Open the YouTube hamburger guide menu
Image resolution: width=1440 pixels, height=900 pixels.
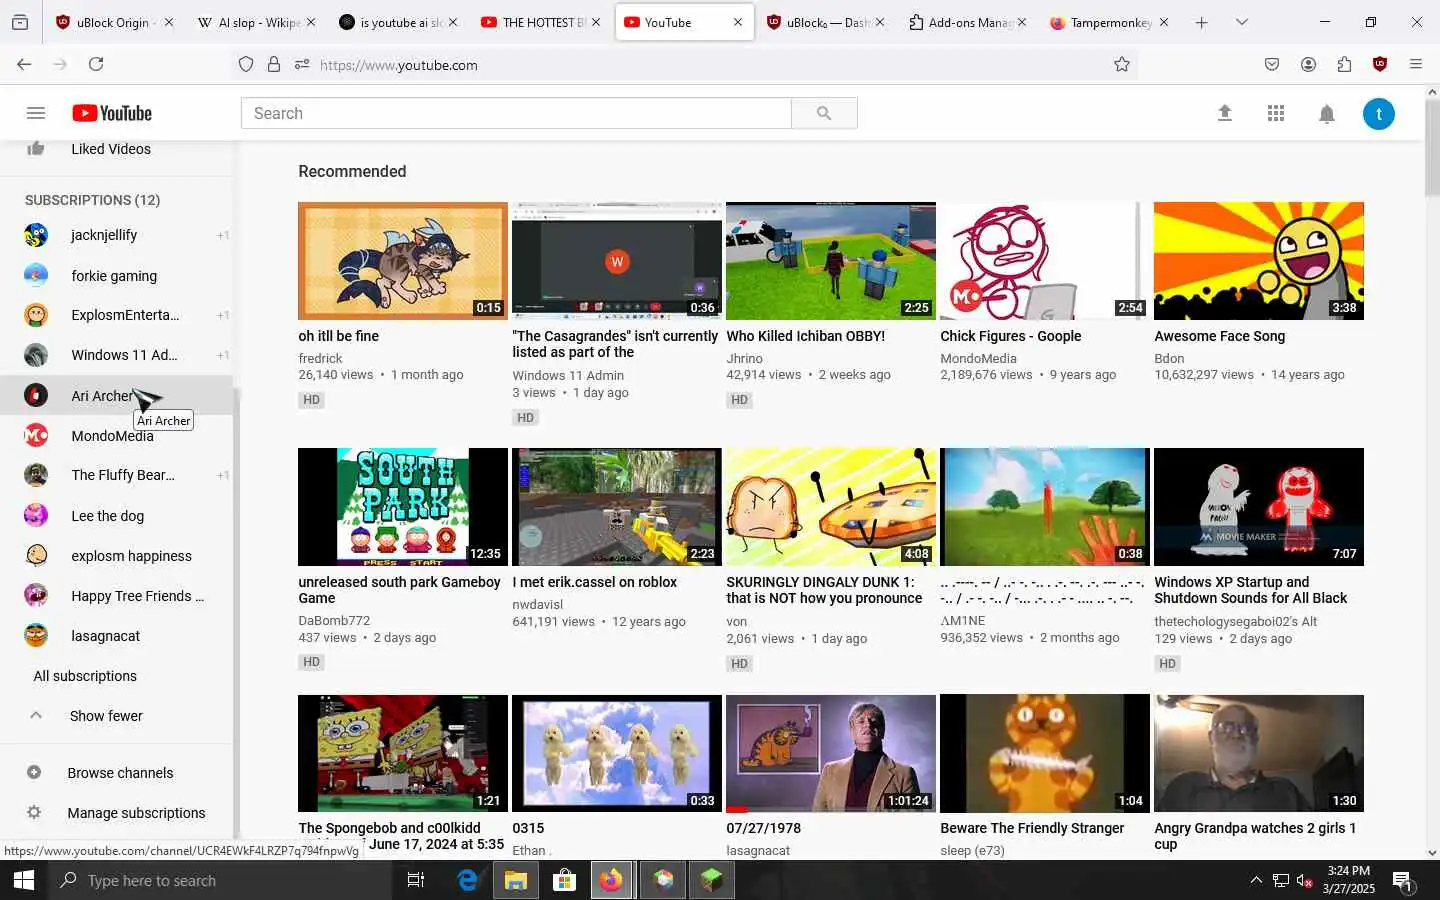[x=36, y=113]
